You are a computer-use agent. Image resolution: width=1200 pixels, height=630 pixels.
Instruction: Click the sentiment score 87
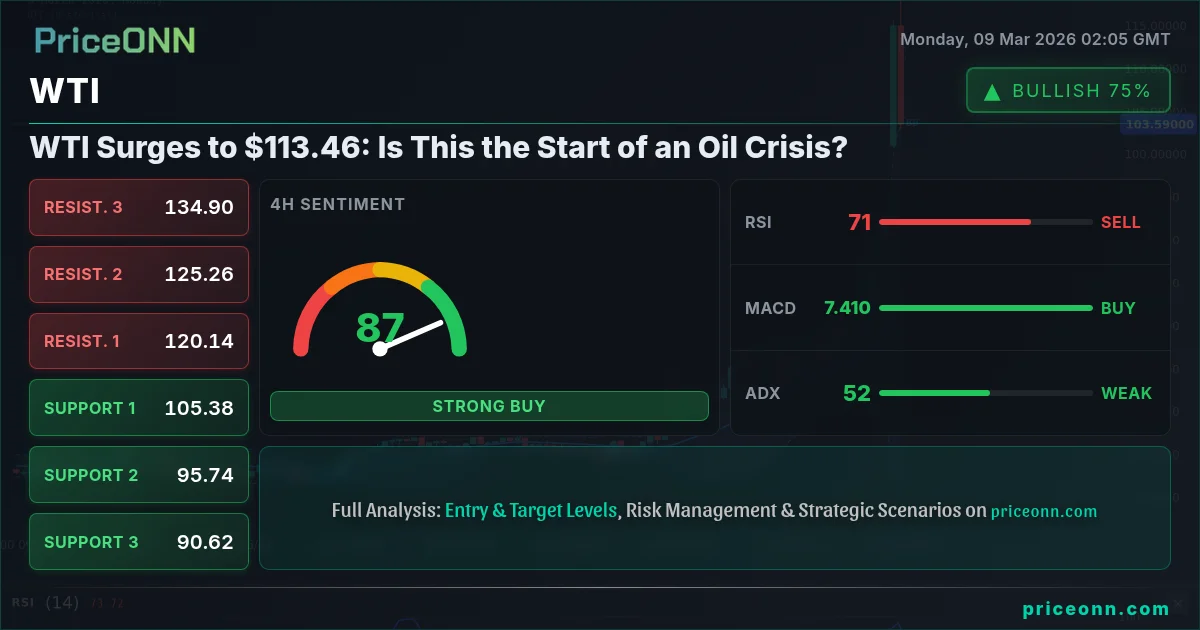point(381,328)
